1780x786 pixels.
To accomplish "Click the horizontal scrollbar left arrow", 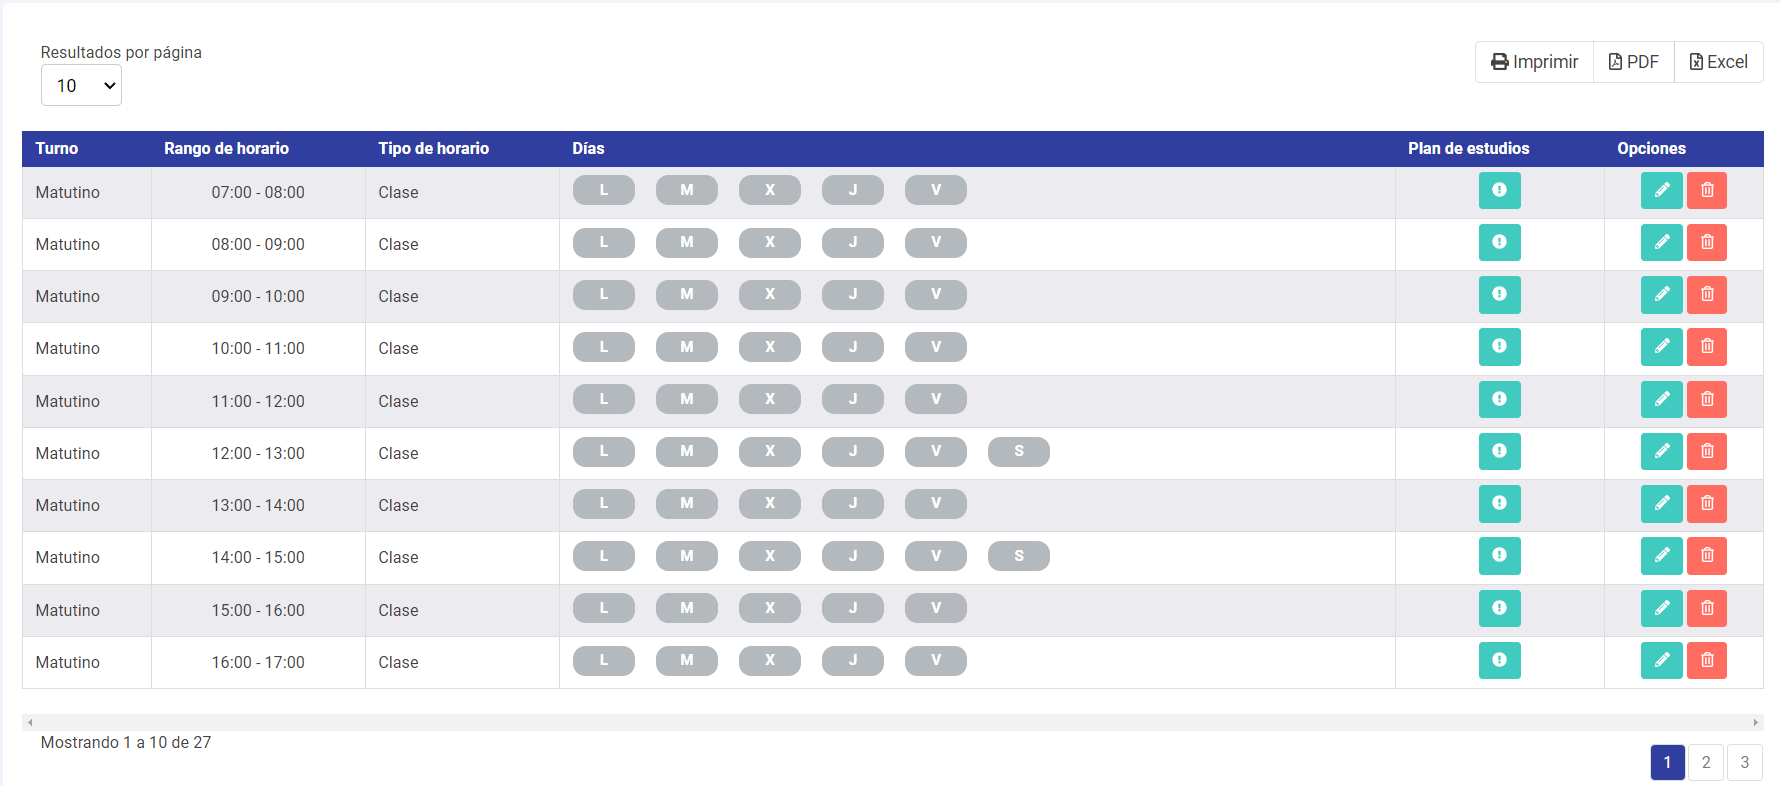I will [30, 722].
